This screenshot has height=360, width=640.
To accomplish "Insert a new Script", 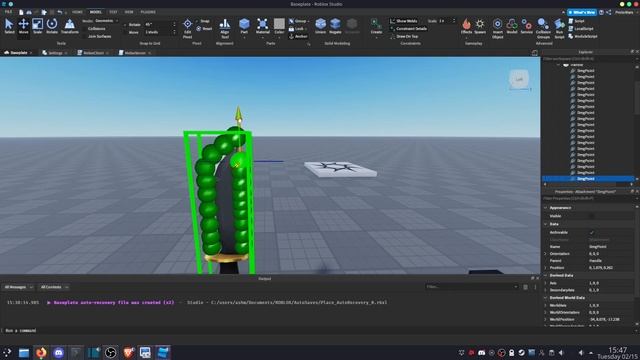I will tap(576, 21).
